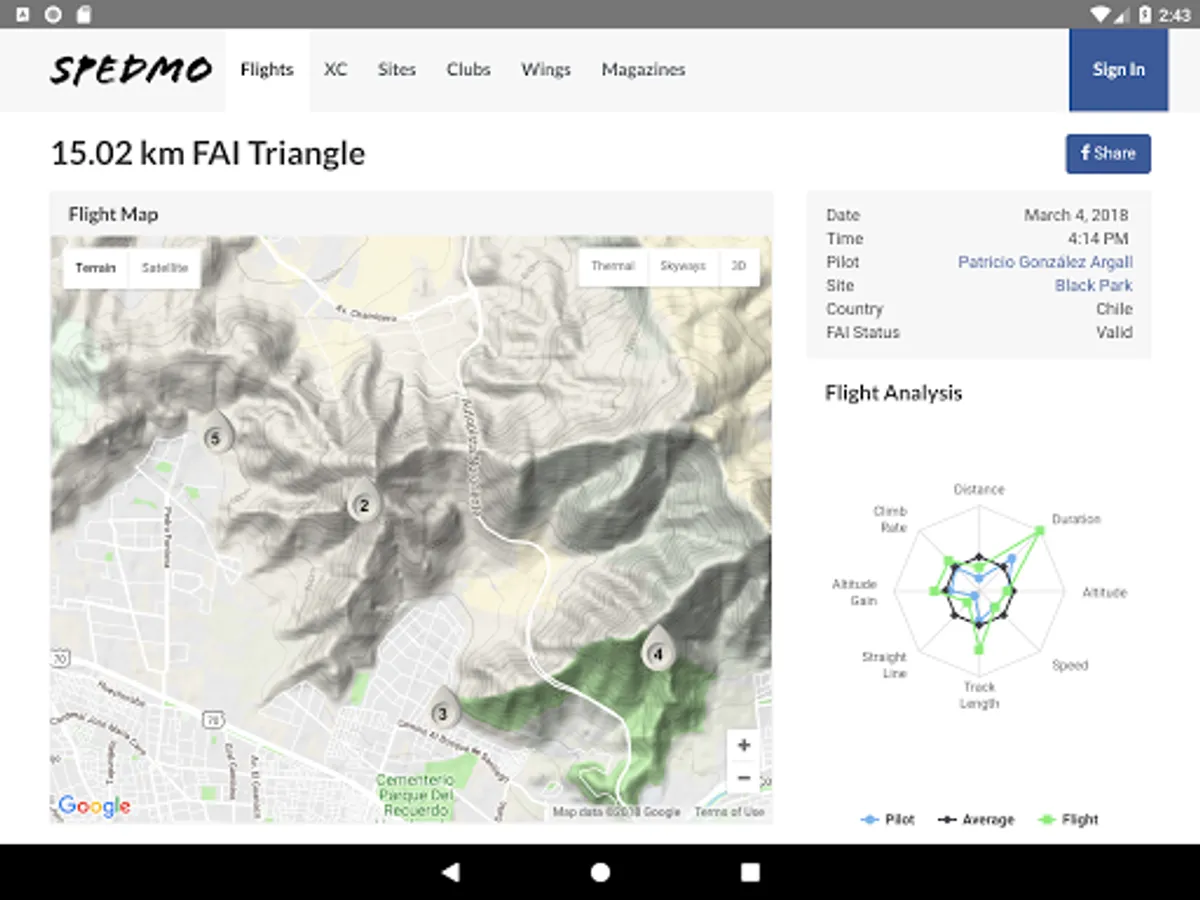Click the 4:14 PM time value
The image size is (1200, 900).
pyautogui.click(x=1098, y=239)
